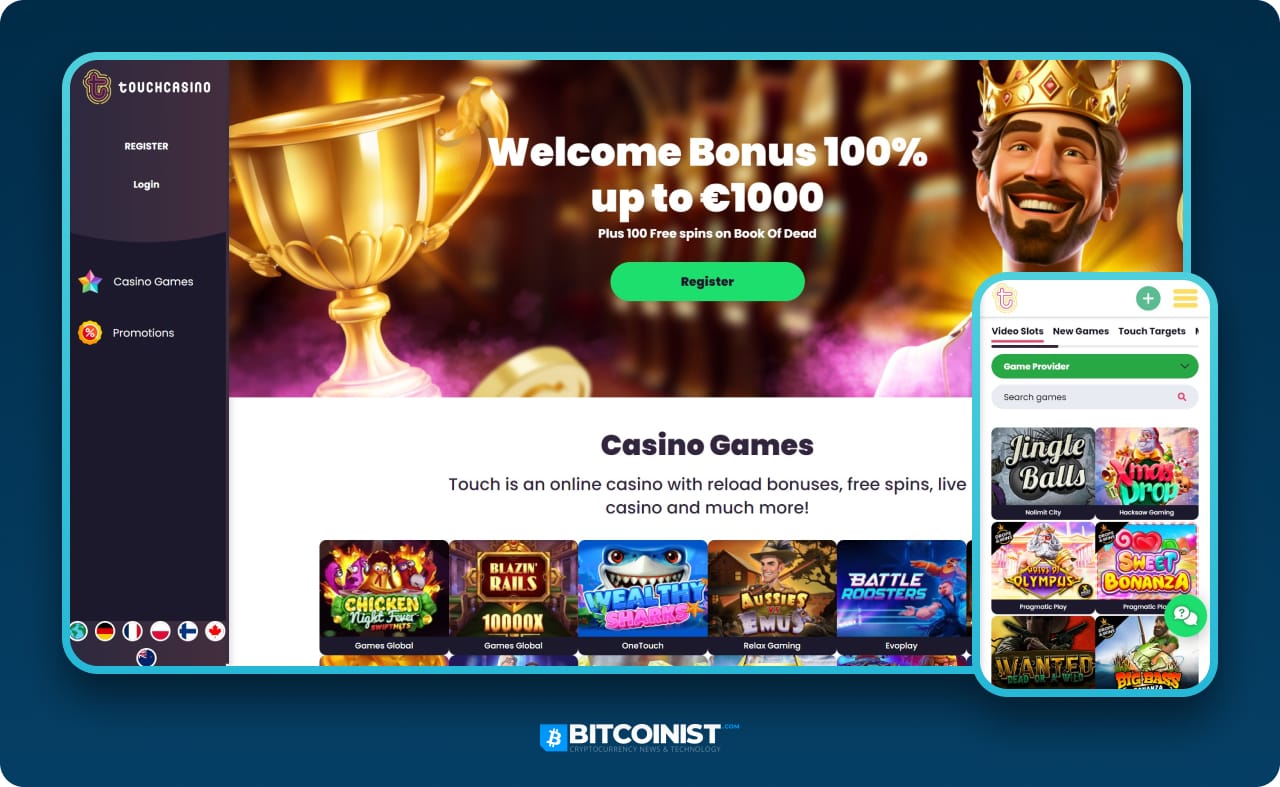Viewport: 1280px width, 787px height.
Task: Switch to the Polish flag language
Action: (160, 631)
